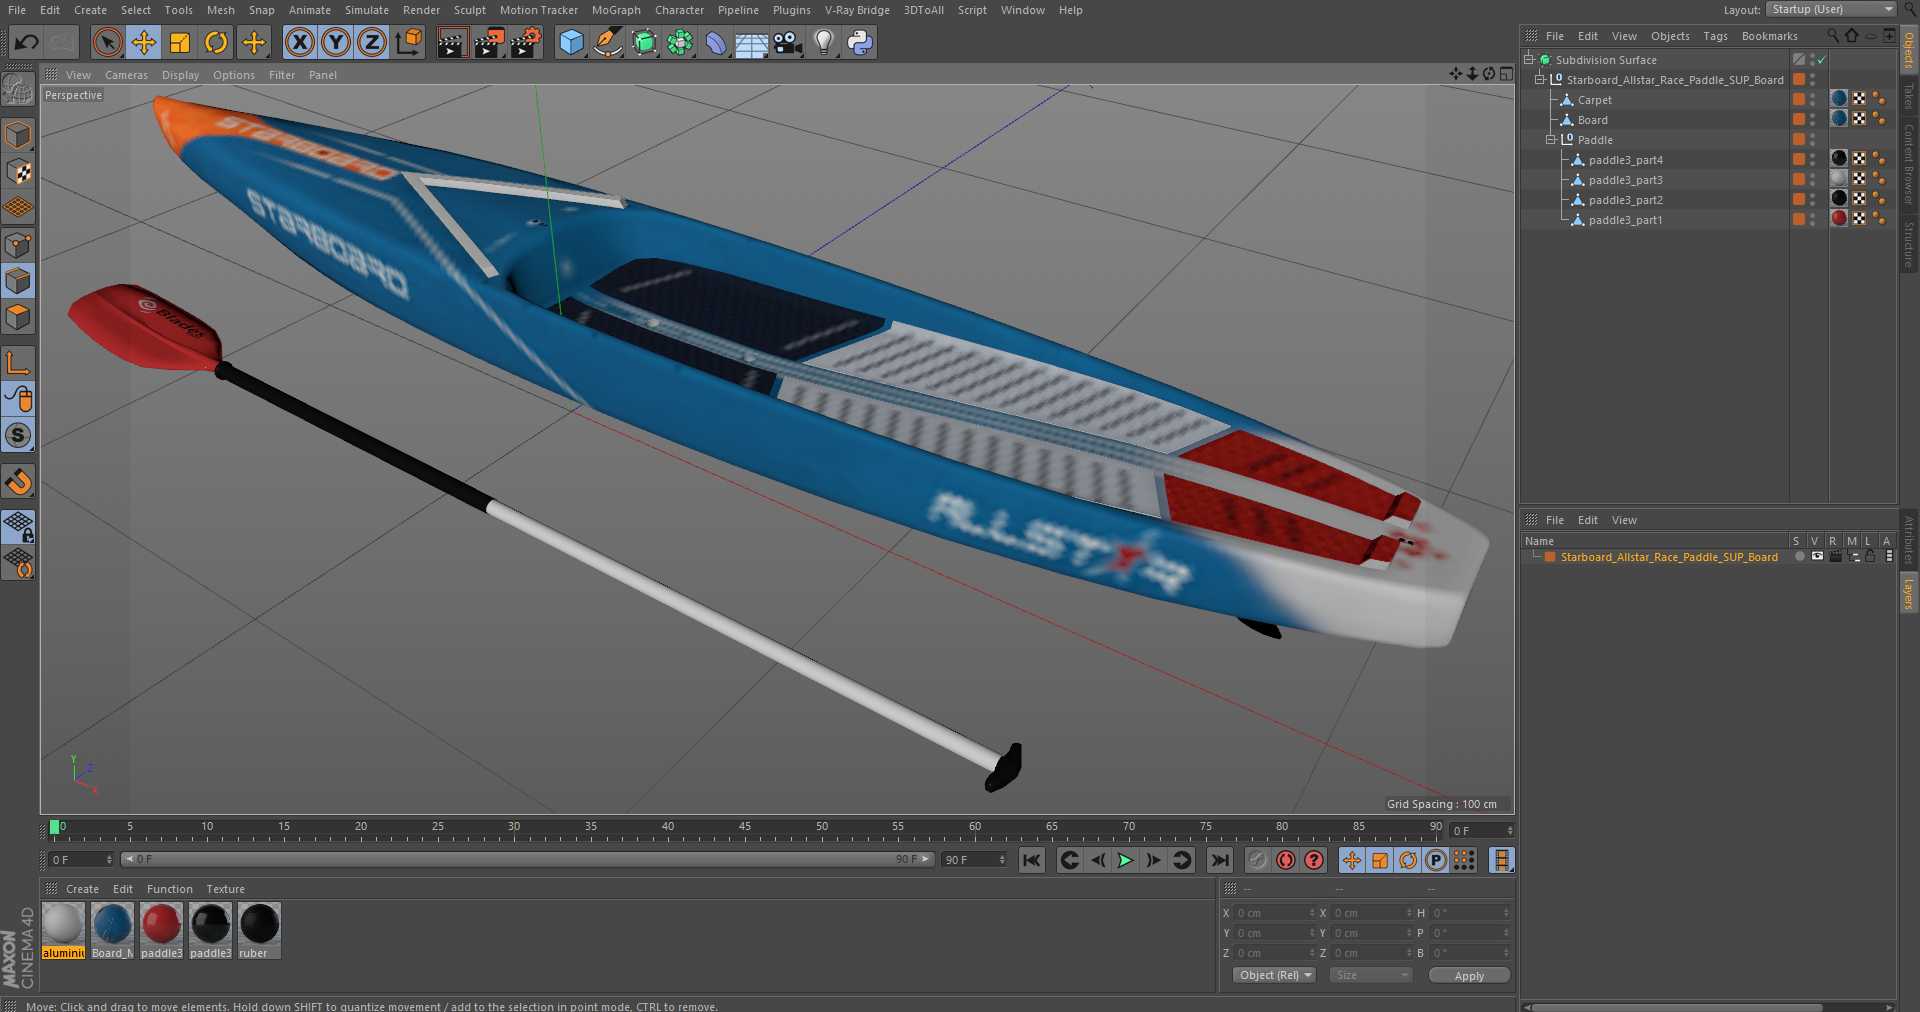Add a Camera object
The height and width of the screenshot is (1012, 1920).
click(x=788, y=42)
